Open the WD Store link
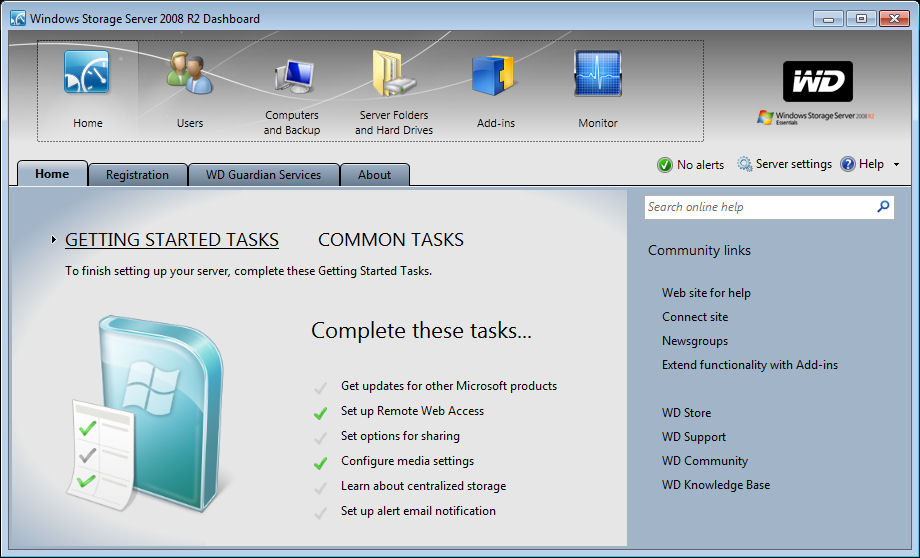The height and width of the screenshot is (558, 920). [x=686, y=413]
